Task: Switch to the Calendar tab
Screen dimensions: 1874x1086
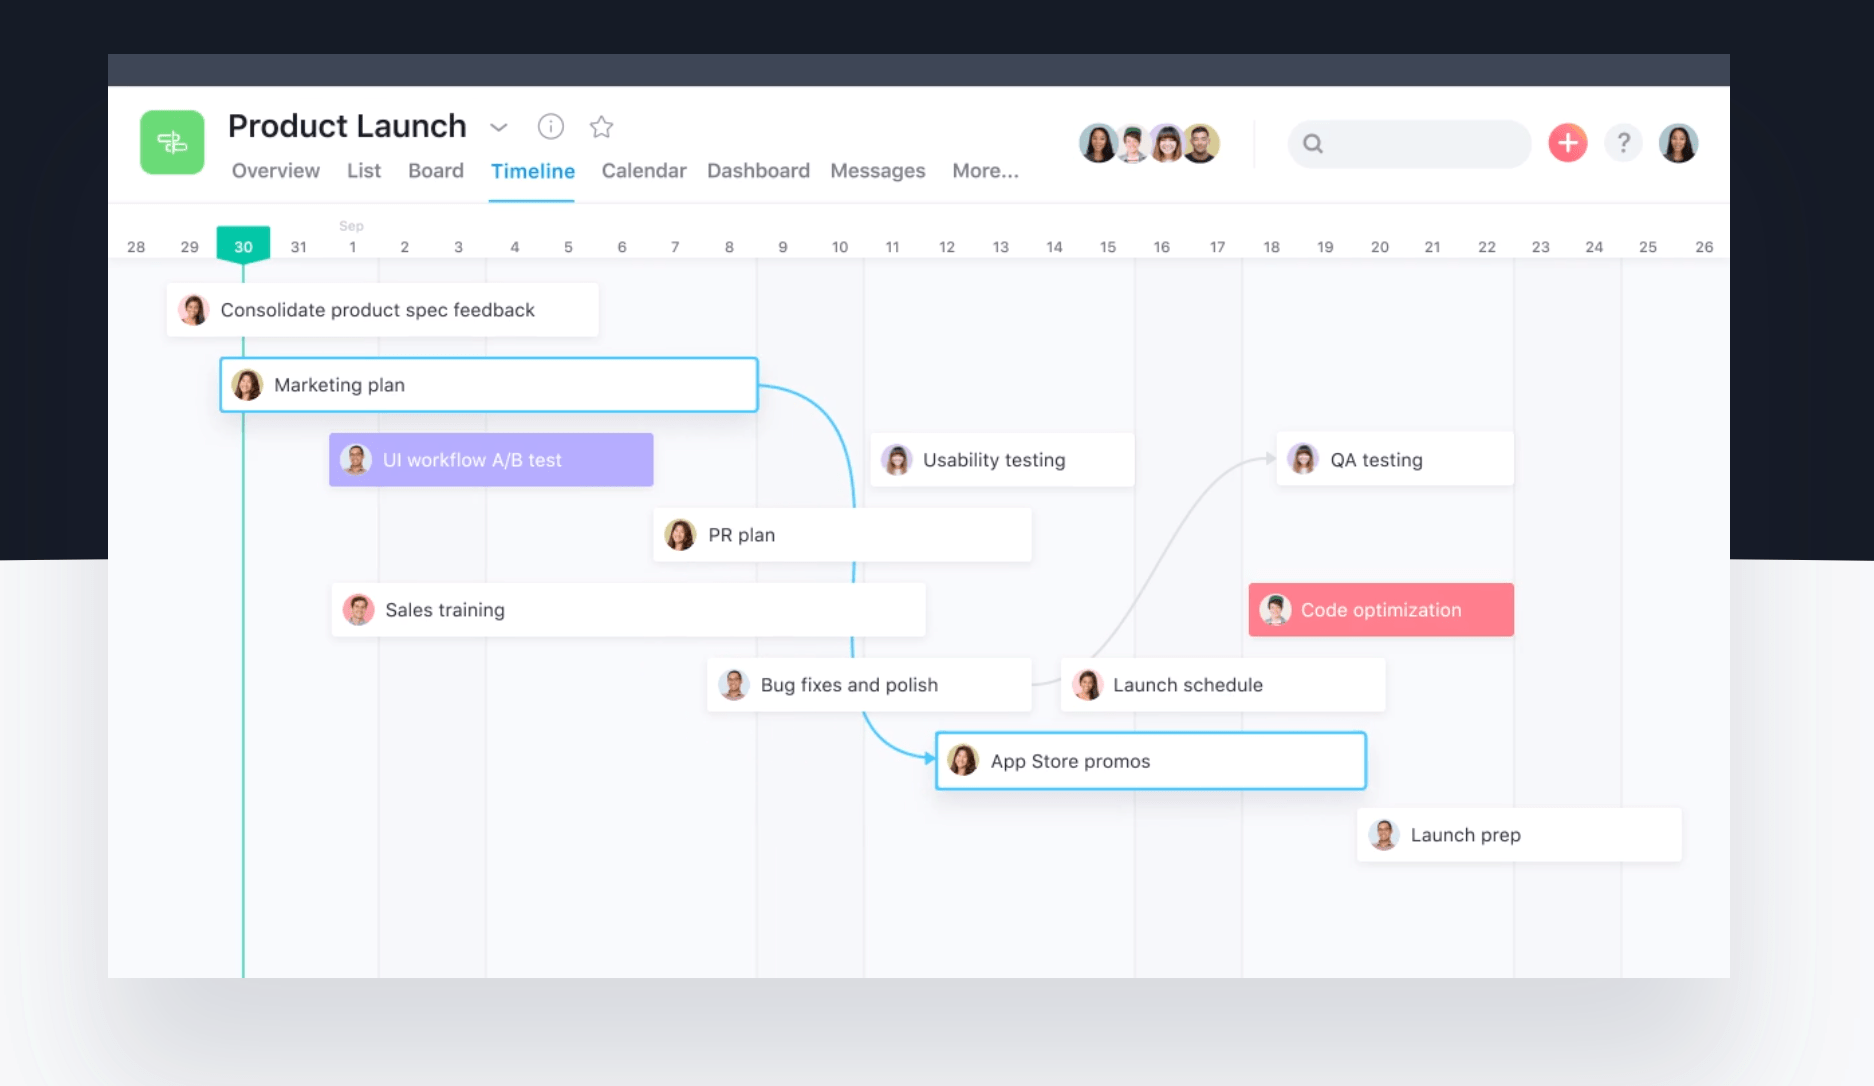Action: coord(643,170)
